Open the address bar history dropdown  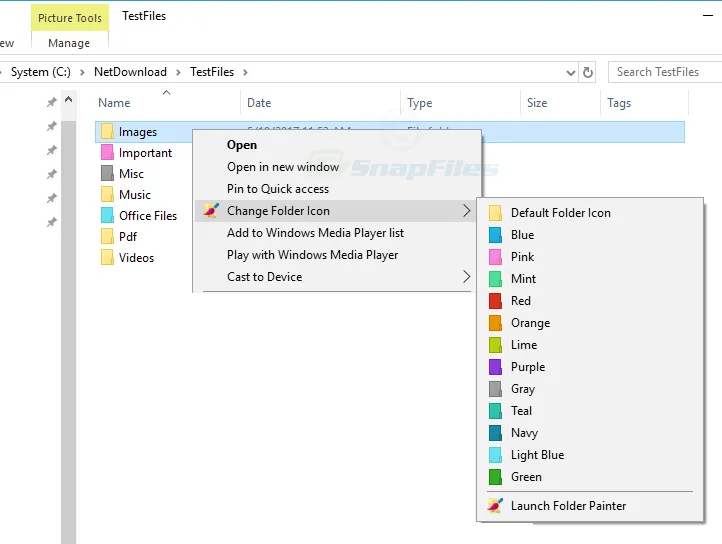click(x=571, y=73)
